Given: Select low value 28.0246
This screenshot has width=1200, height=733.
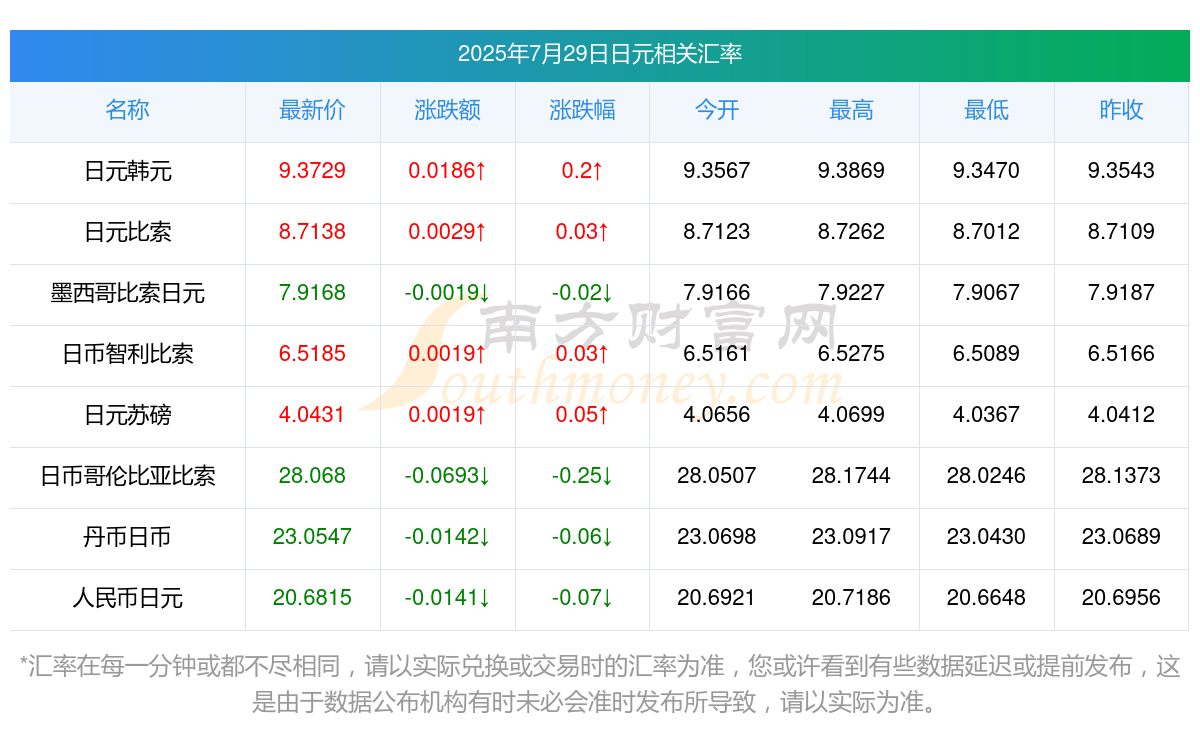Looking at the screenshot, I should (x=987, y=476).
